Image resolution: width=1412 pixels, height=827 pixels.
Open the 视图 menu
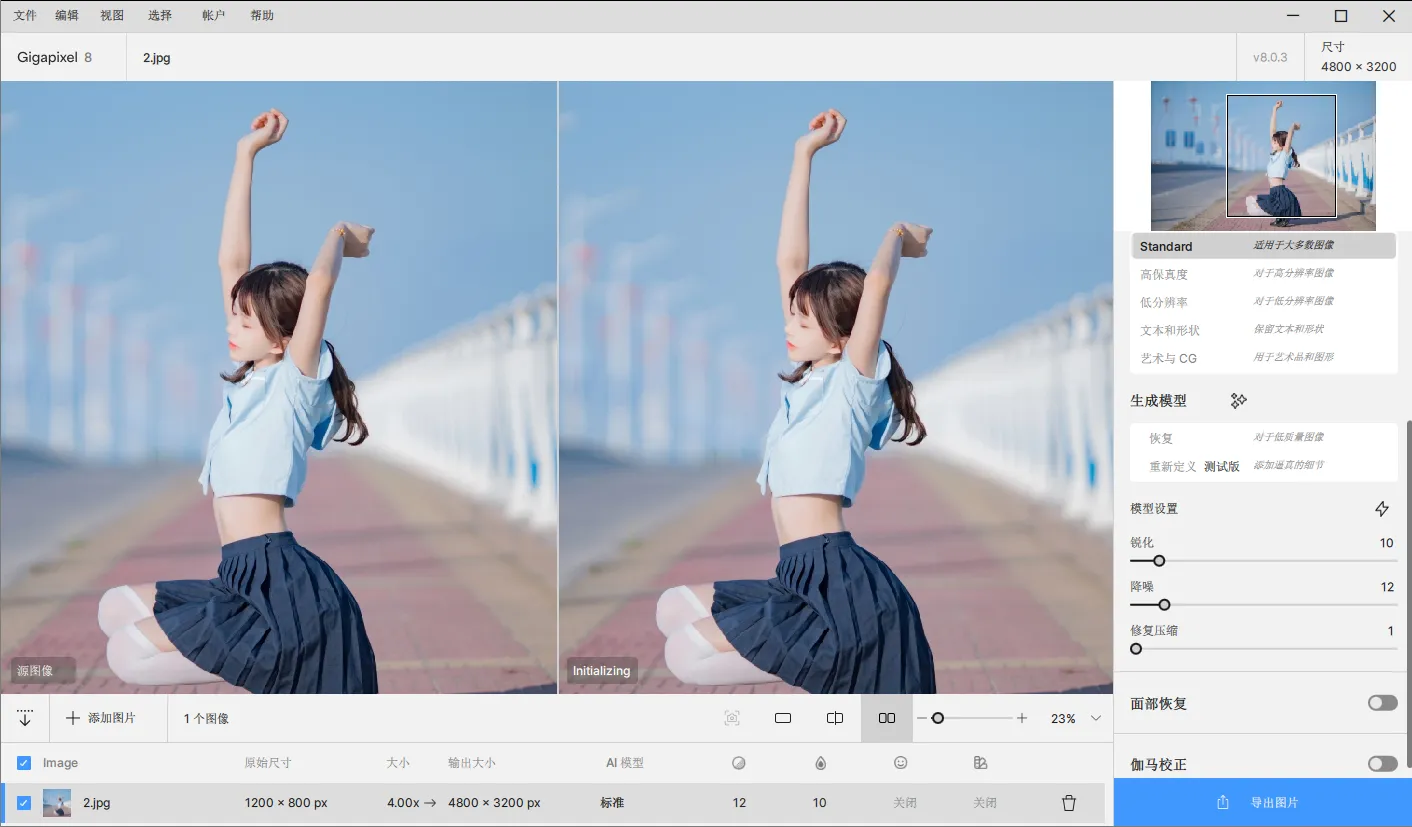coord(112,16)
